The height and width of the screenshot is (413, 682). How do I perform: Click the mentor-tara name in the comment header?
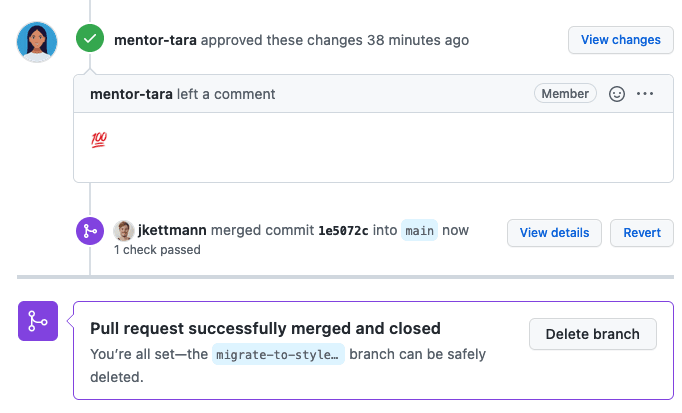pos(131,94)
